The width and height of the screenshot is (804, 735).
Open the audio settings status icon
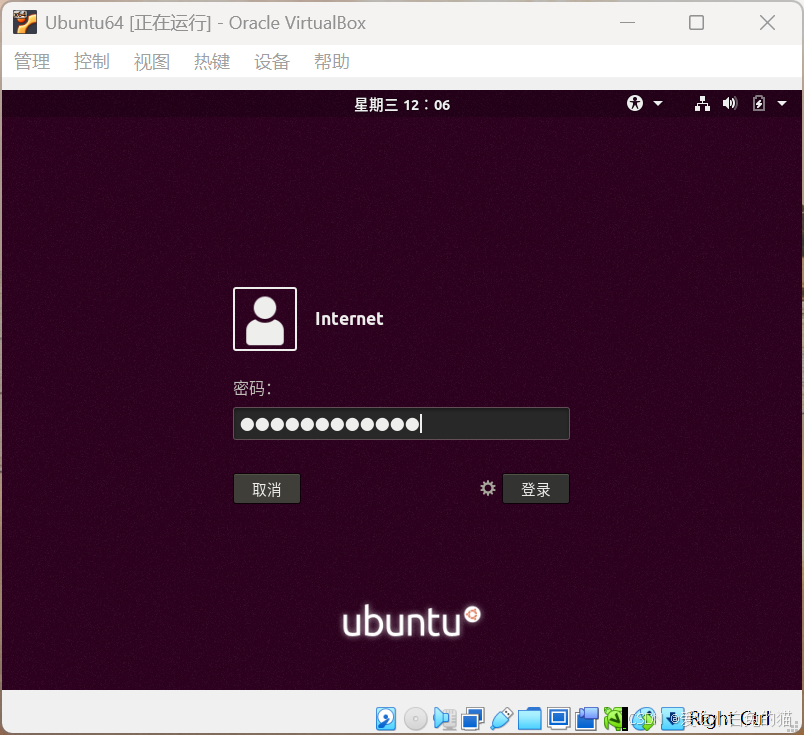(x=445, y=719)
